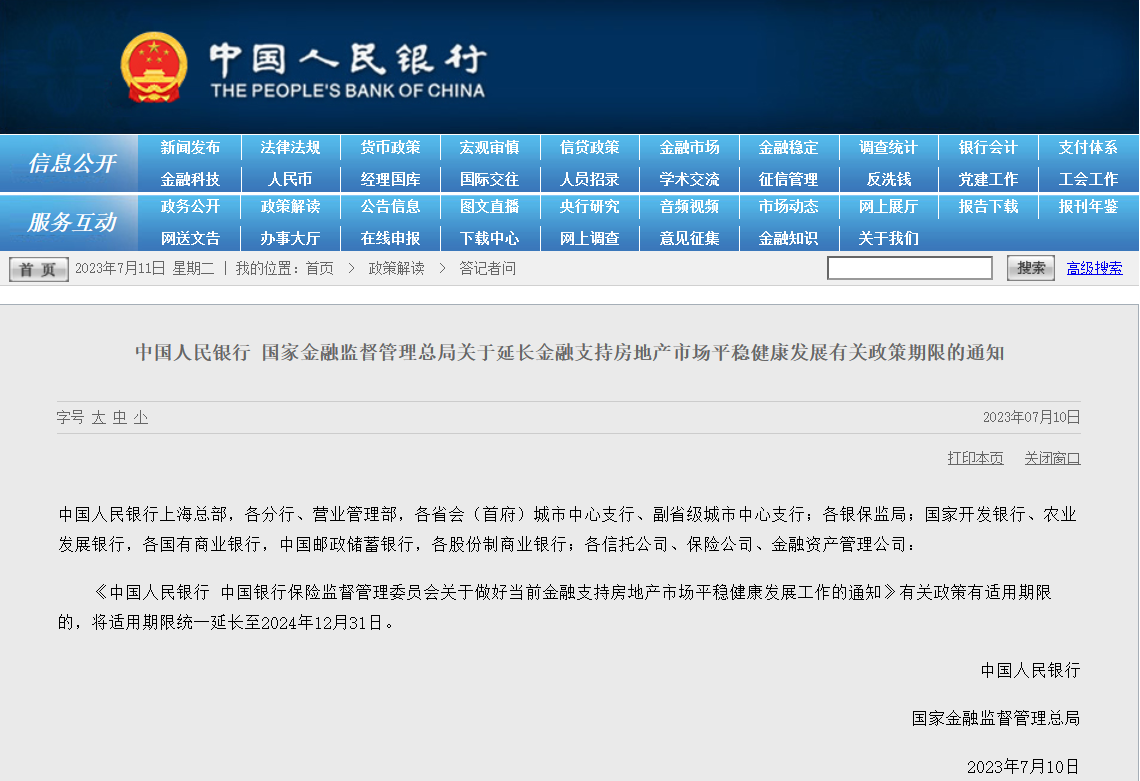This screenshot has width=1140, height=781.
Task: Open the 新闻发布 menu item
Action: coord(190,147)
